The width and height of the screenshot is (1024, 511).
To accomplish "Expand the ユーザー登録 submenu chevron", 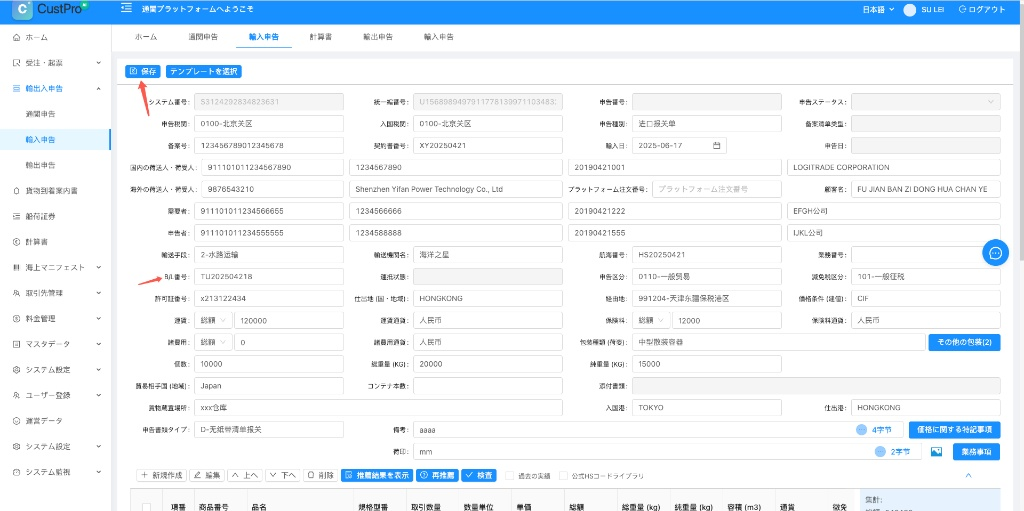I will [99, 395].
